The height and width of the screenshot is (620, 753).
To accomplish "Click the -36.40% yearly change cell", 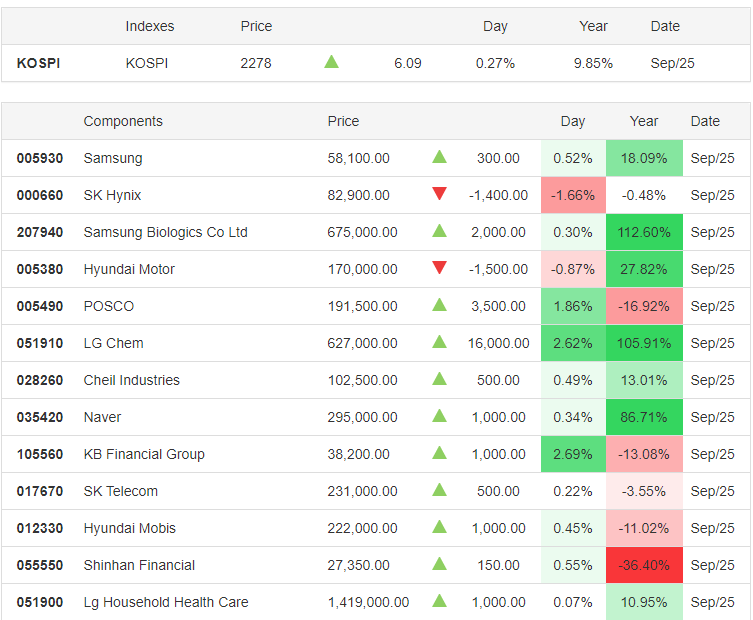I will click(644, 565).
